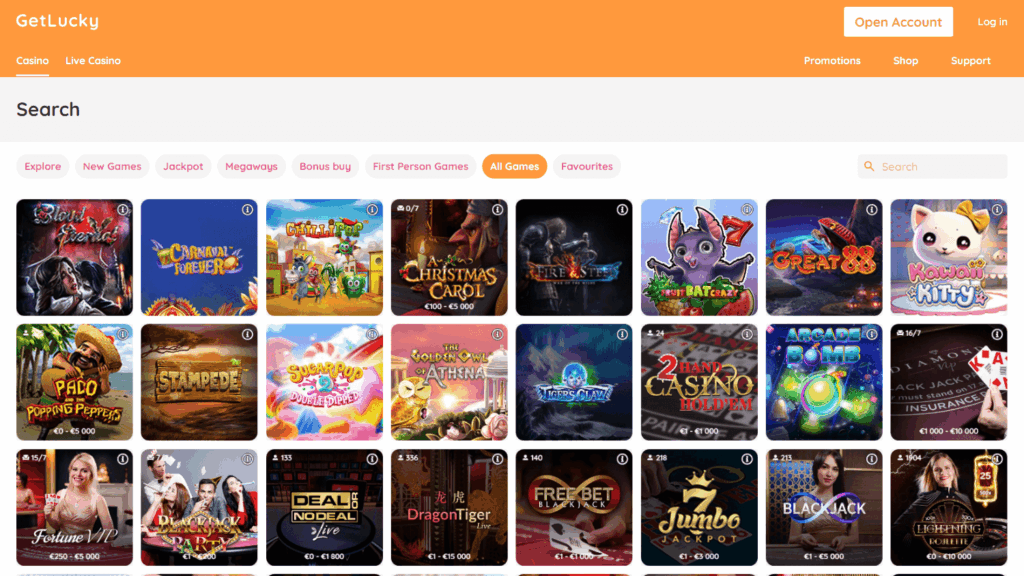Open info icon on Tiger's Claw game
Screen dimensions: 1024x576
[622, 334]
